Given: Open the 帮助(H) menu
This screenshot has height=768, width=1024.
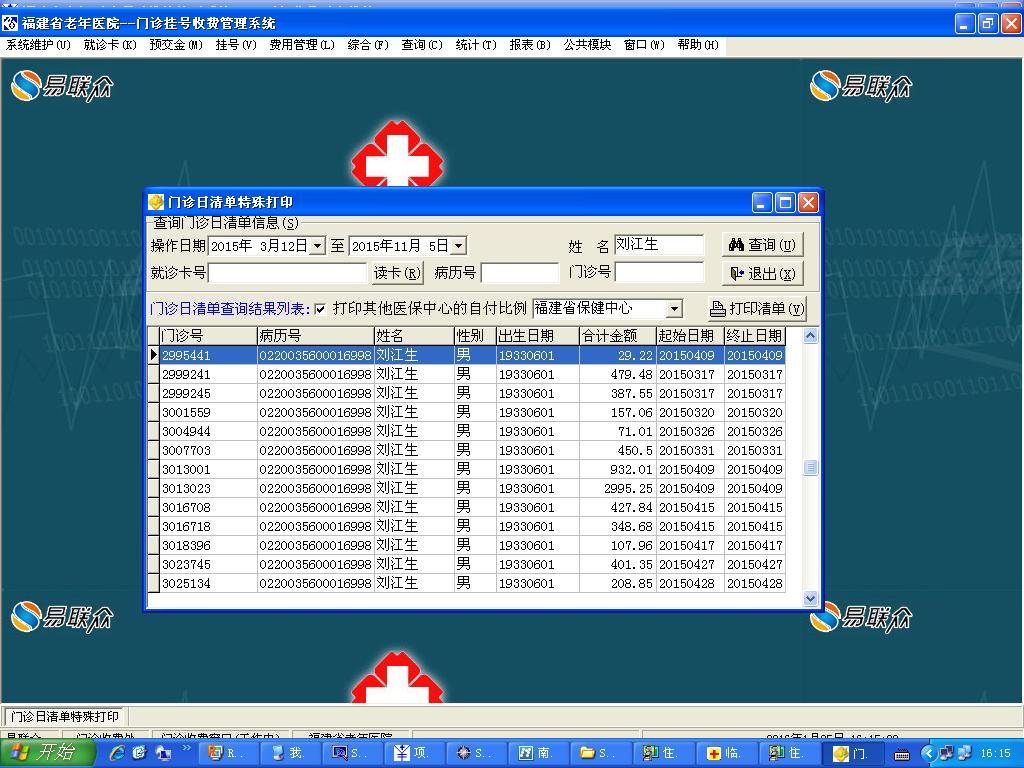Looking at the screenshot, I should click(x=697, y=44).
